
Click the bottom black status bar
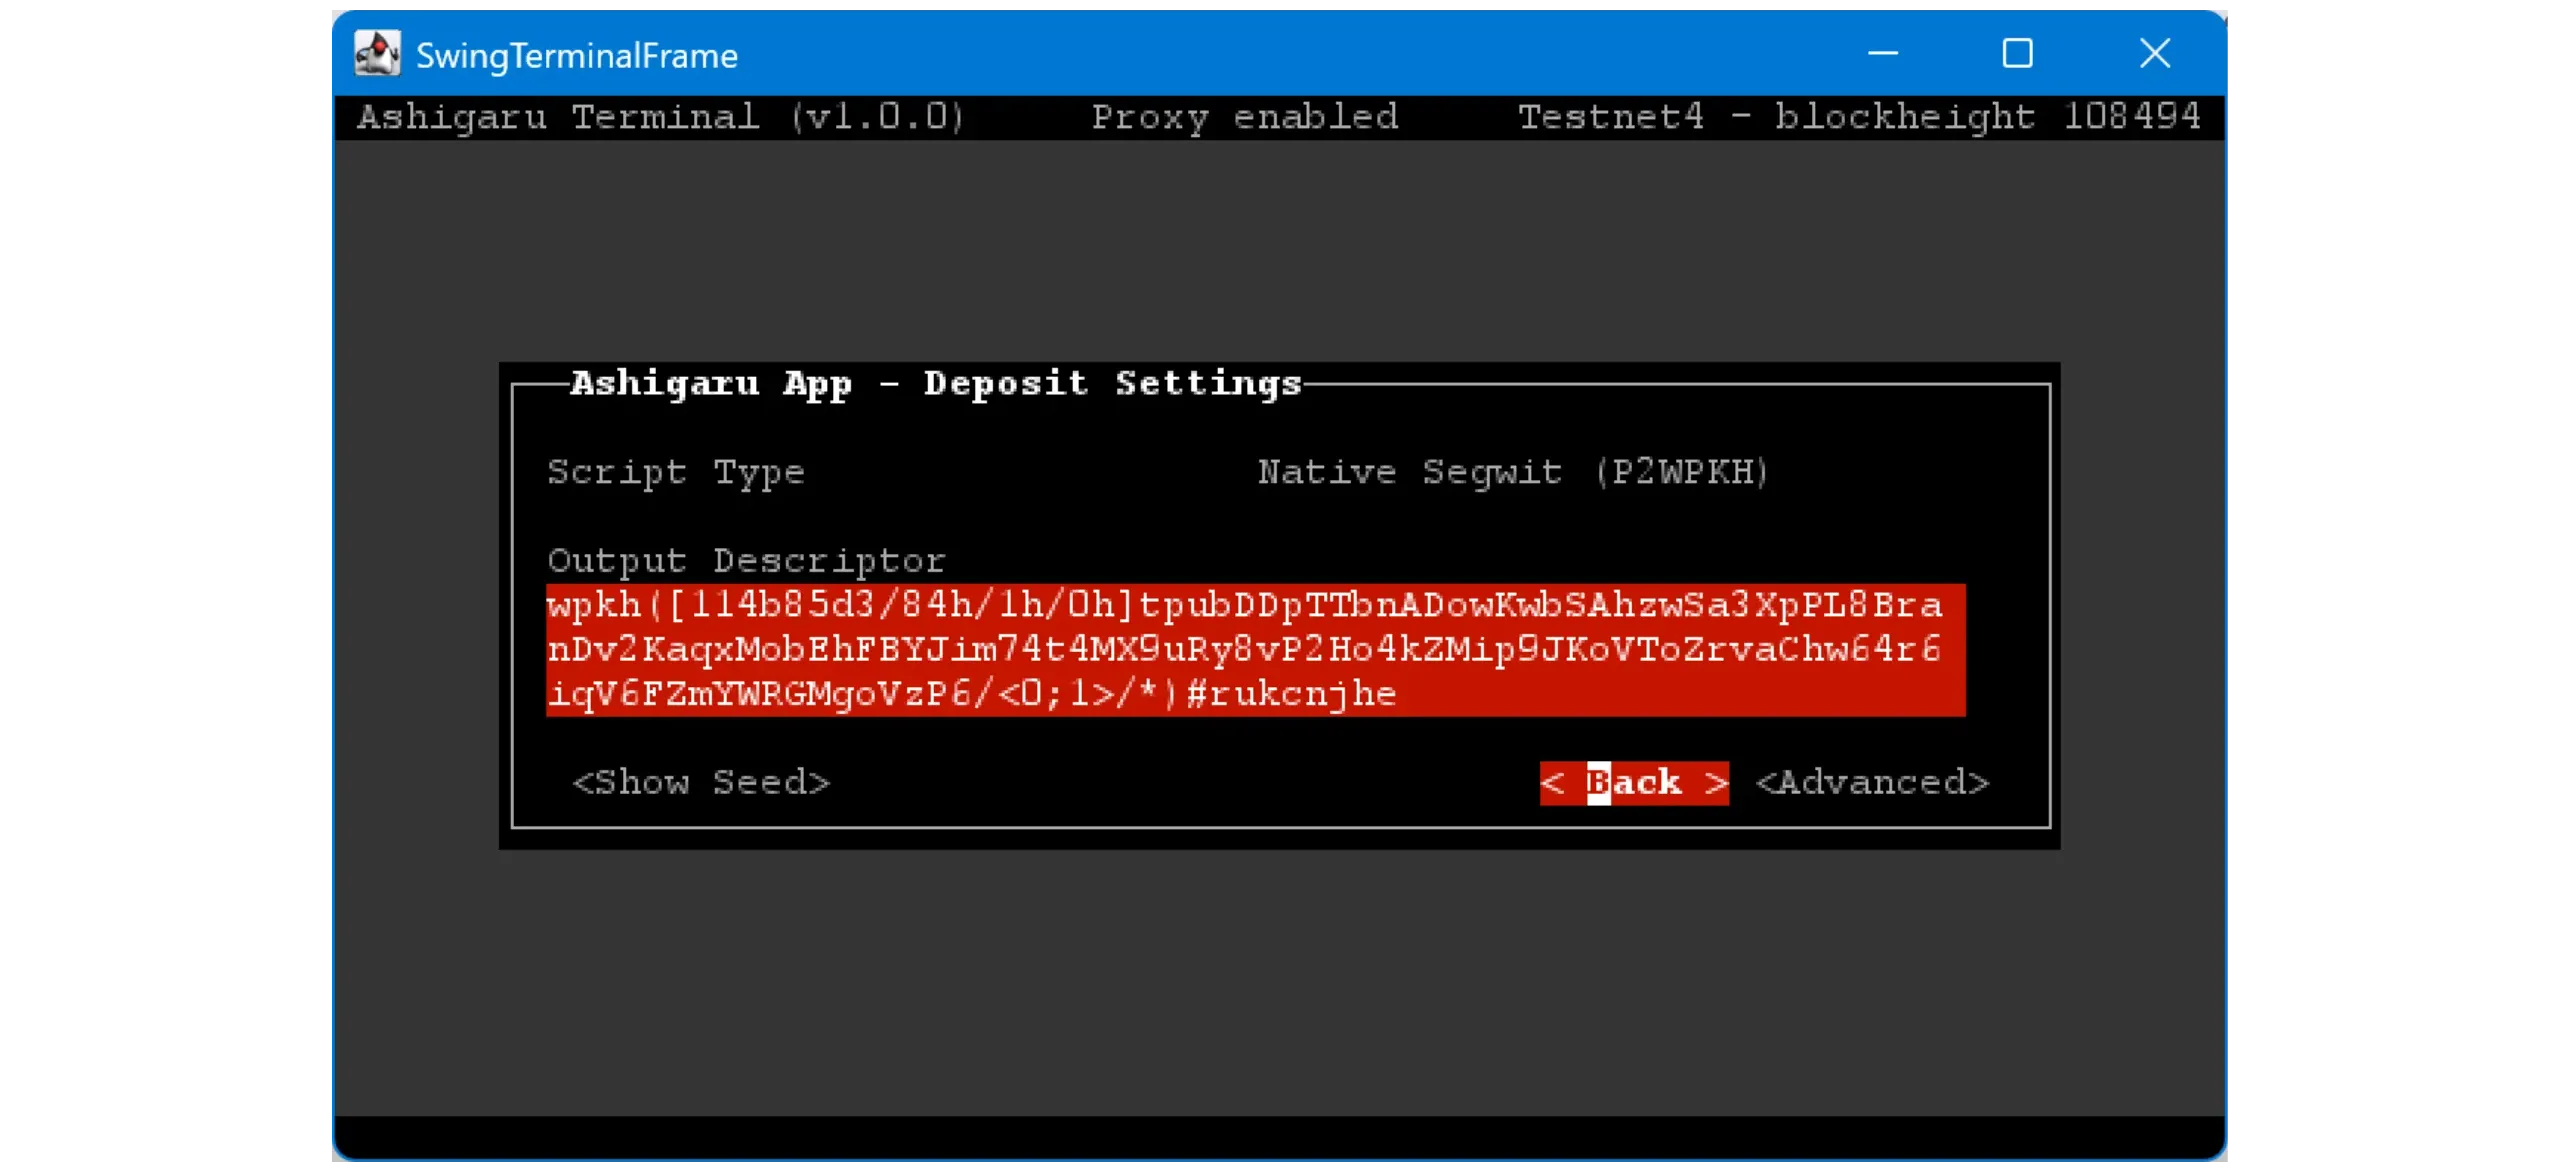[x=1278, y=1136]
